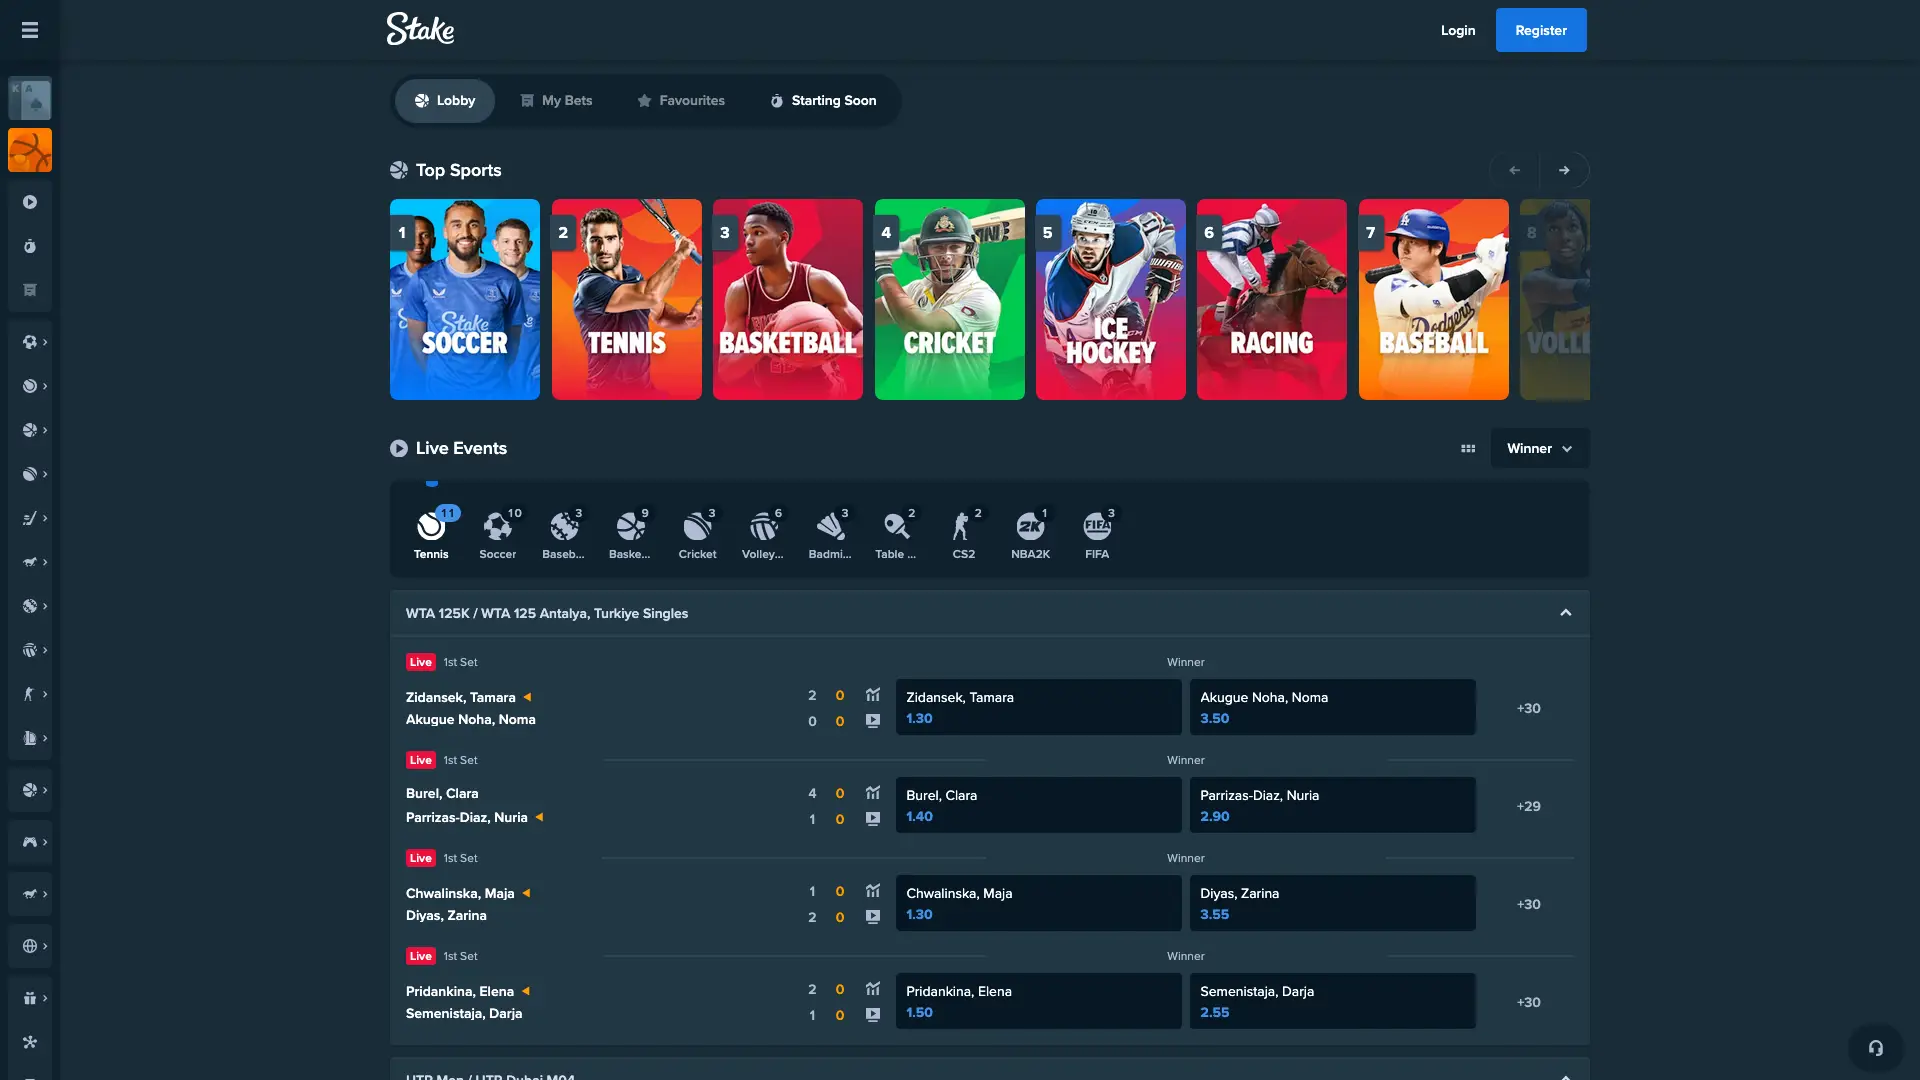
Task: Switch to the Starting Soon tab
Action: (823, 101)
